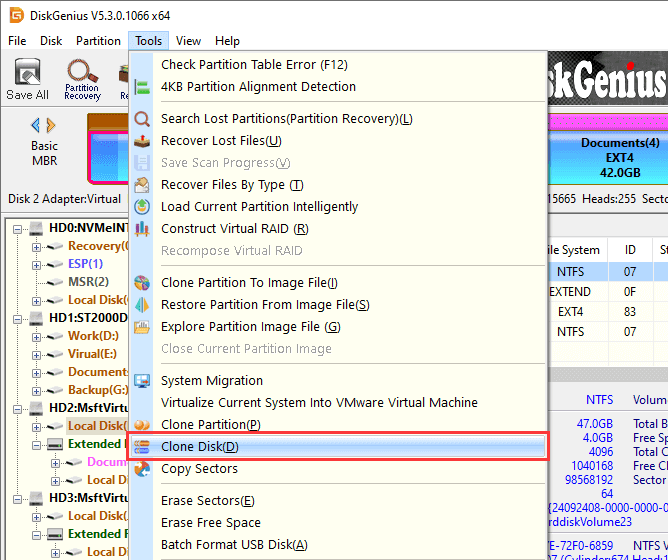Image resolution: width=668 pixels, height=560 pixels.
Task: Collapse the HD1 ST2000 disk node
Action: tap(17, 319)
